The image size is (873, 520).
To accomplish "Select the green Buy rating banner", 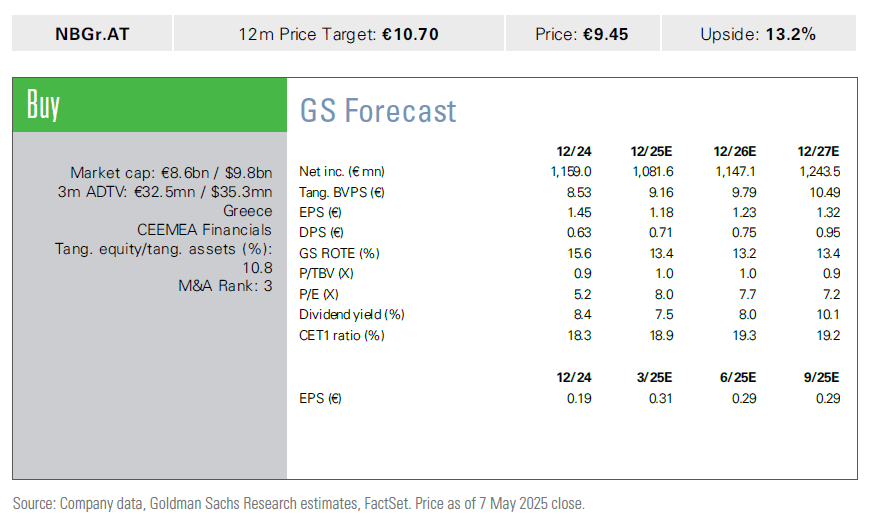I will pyautogui.click(x=149, y=105).
